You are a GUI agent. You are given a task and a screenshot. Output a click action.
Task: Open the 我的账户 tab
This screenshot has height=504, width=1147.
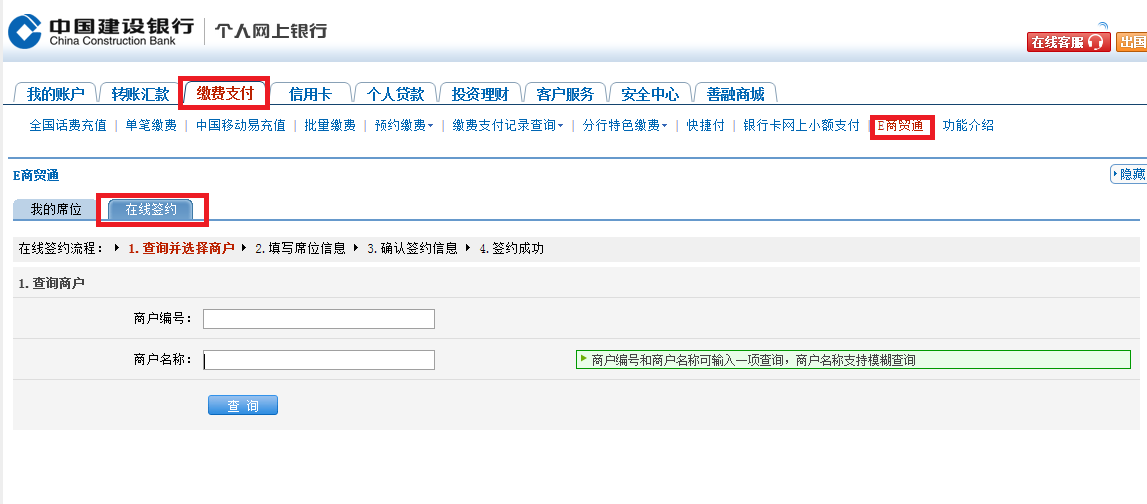tap(55, 94)
